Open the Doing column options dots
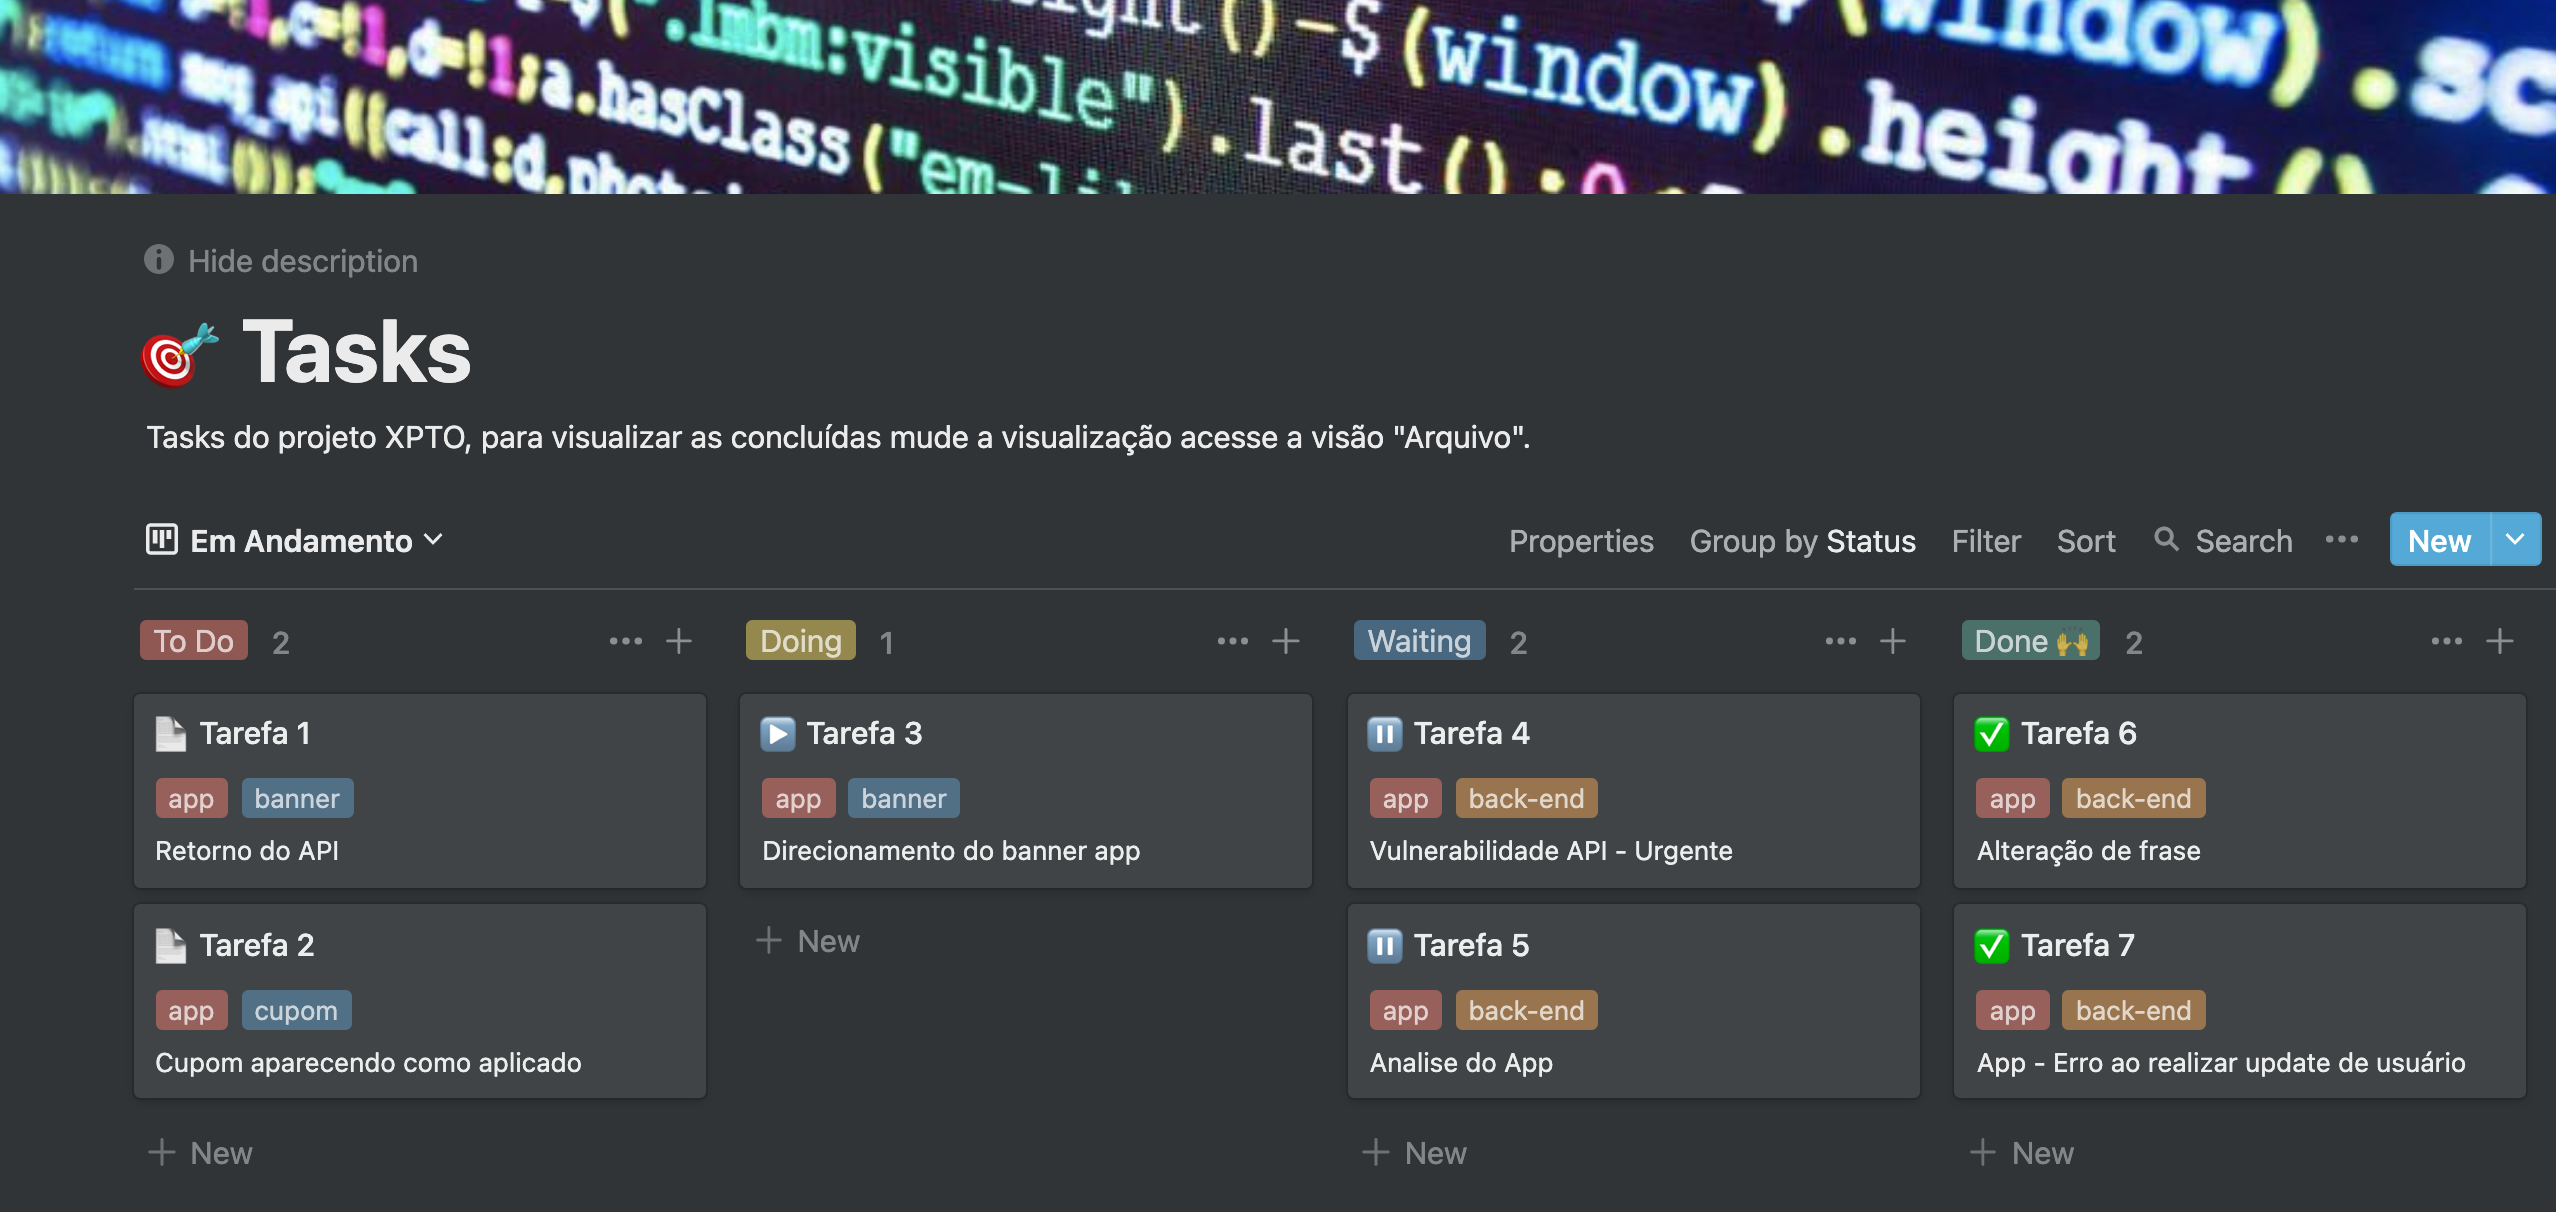Screen dimensions: 2556x1212 [1233, 641]
